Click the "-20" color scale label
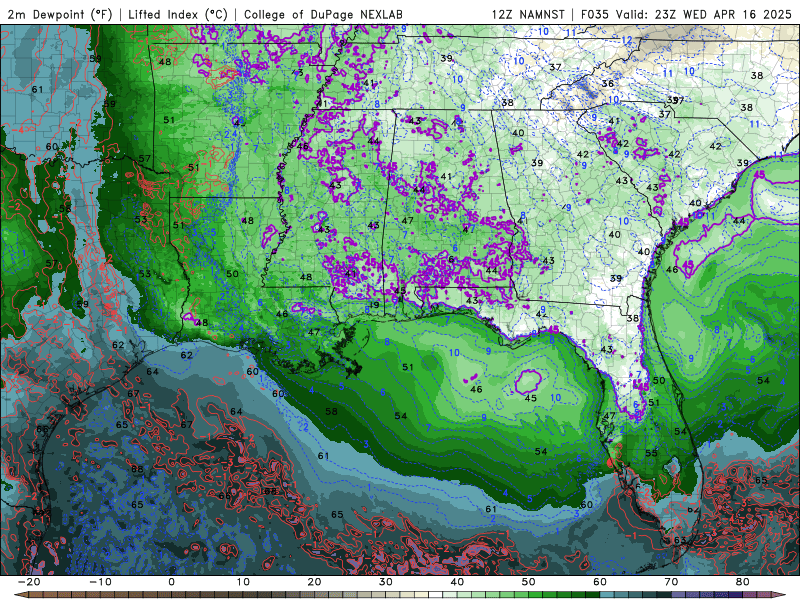800x600 pixels. tap(29, 582)
